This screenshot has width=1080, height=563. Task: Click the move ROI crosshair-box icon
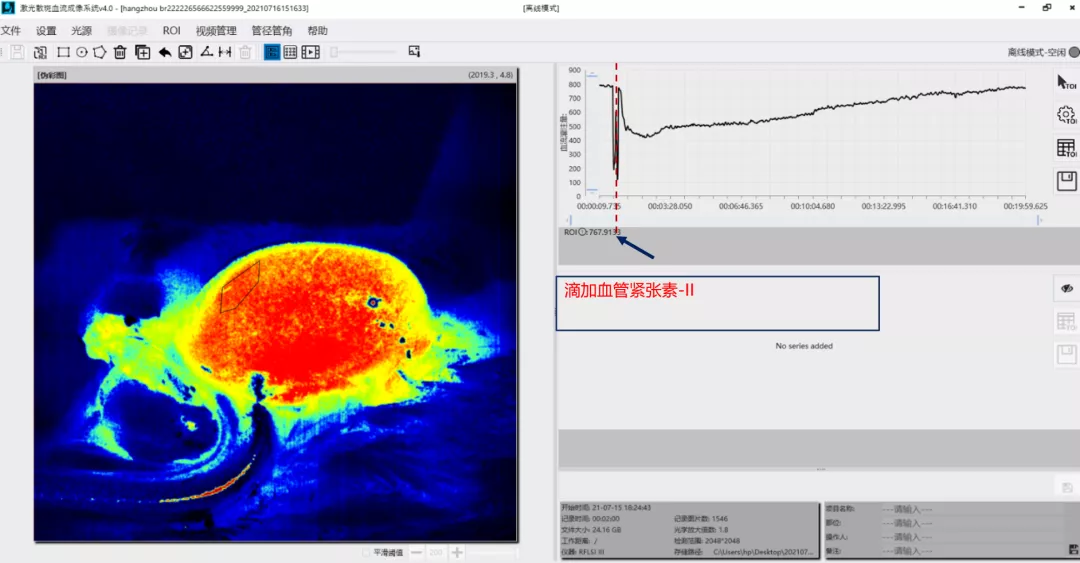185,52
